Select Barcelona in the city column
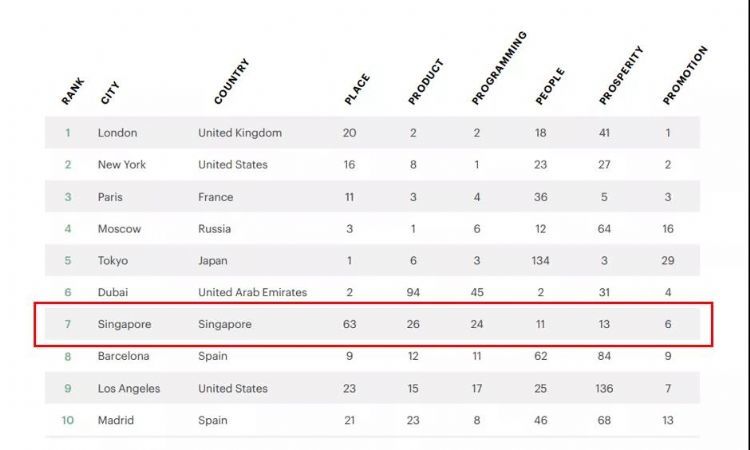 click(123, 356)
